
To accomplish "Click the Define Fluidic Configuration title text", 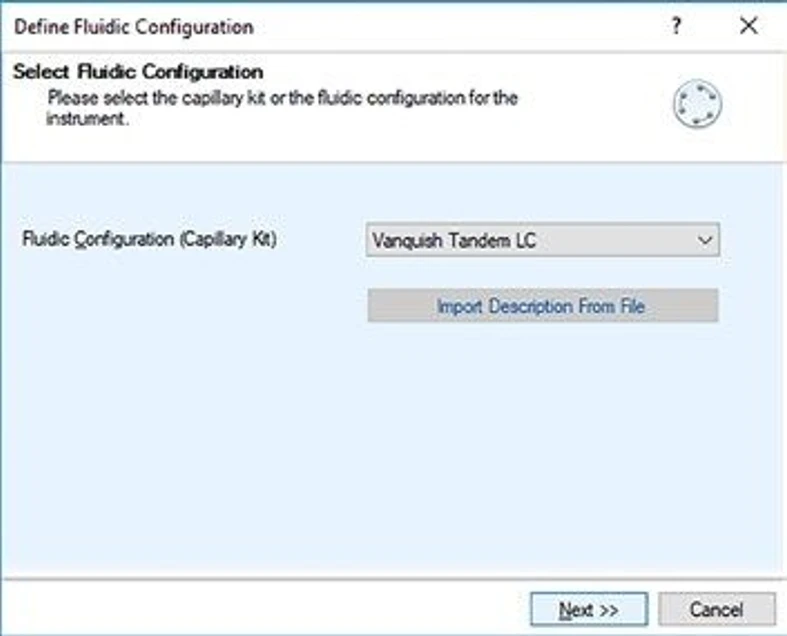I will point(133,27).
